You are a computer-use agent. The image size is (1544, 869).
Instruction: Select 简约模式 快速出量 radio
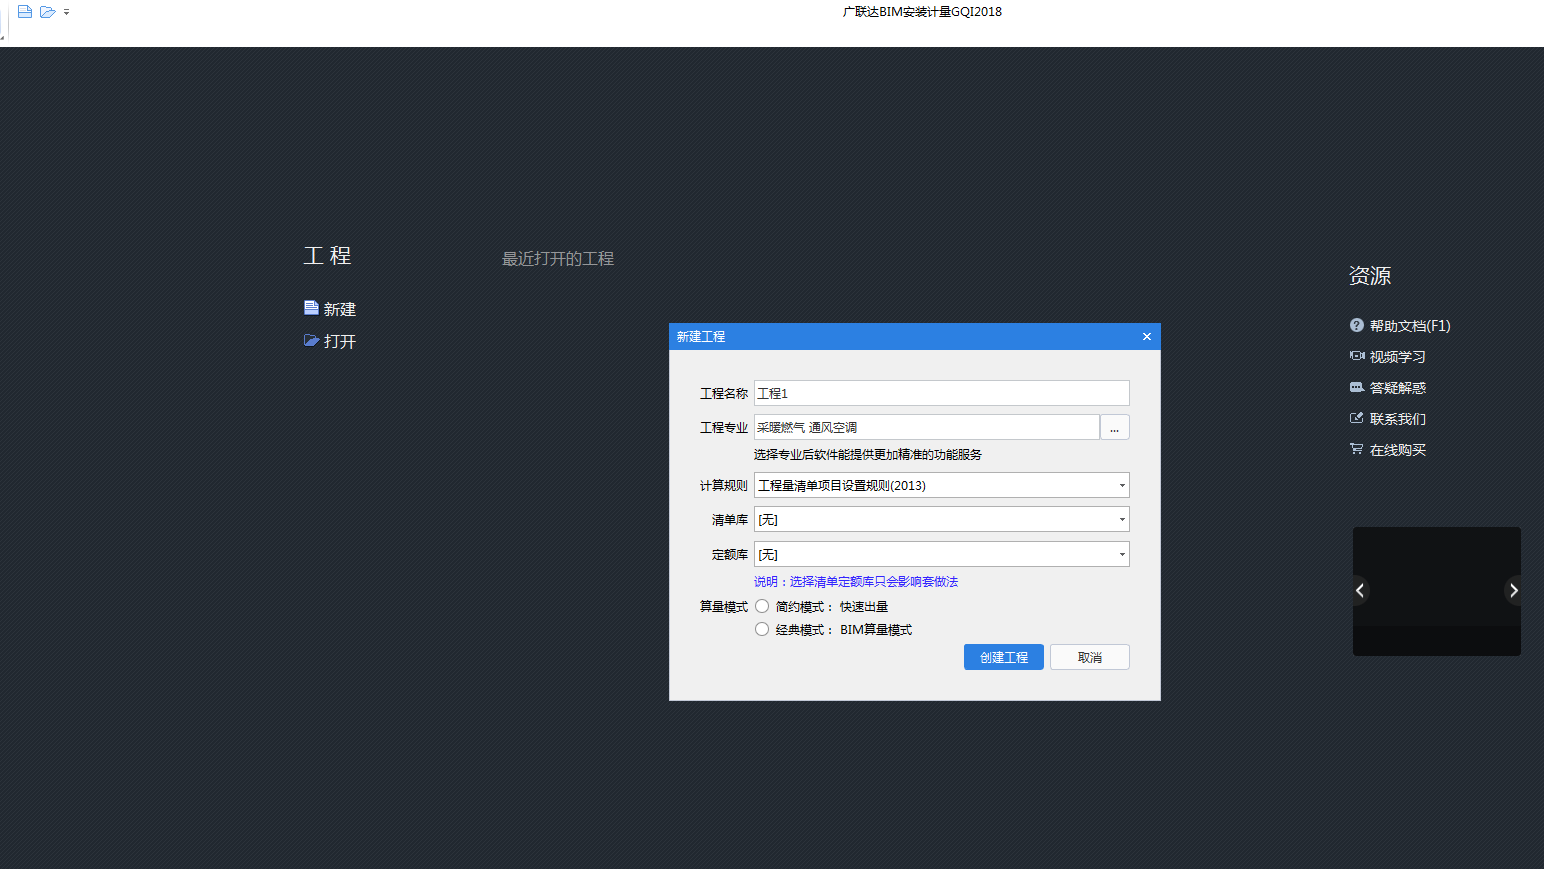pyautogui.click(x=762, y=606)
